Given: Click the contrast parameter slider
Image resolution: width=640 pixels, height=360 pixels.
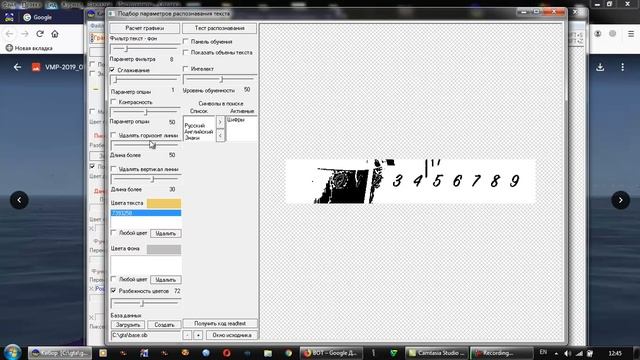Looking at the screenshot, I should click(145, 112).
